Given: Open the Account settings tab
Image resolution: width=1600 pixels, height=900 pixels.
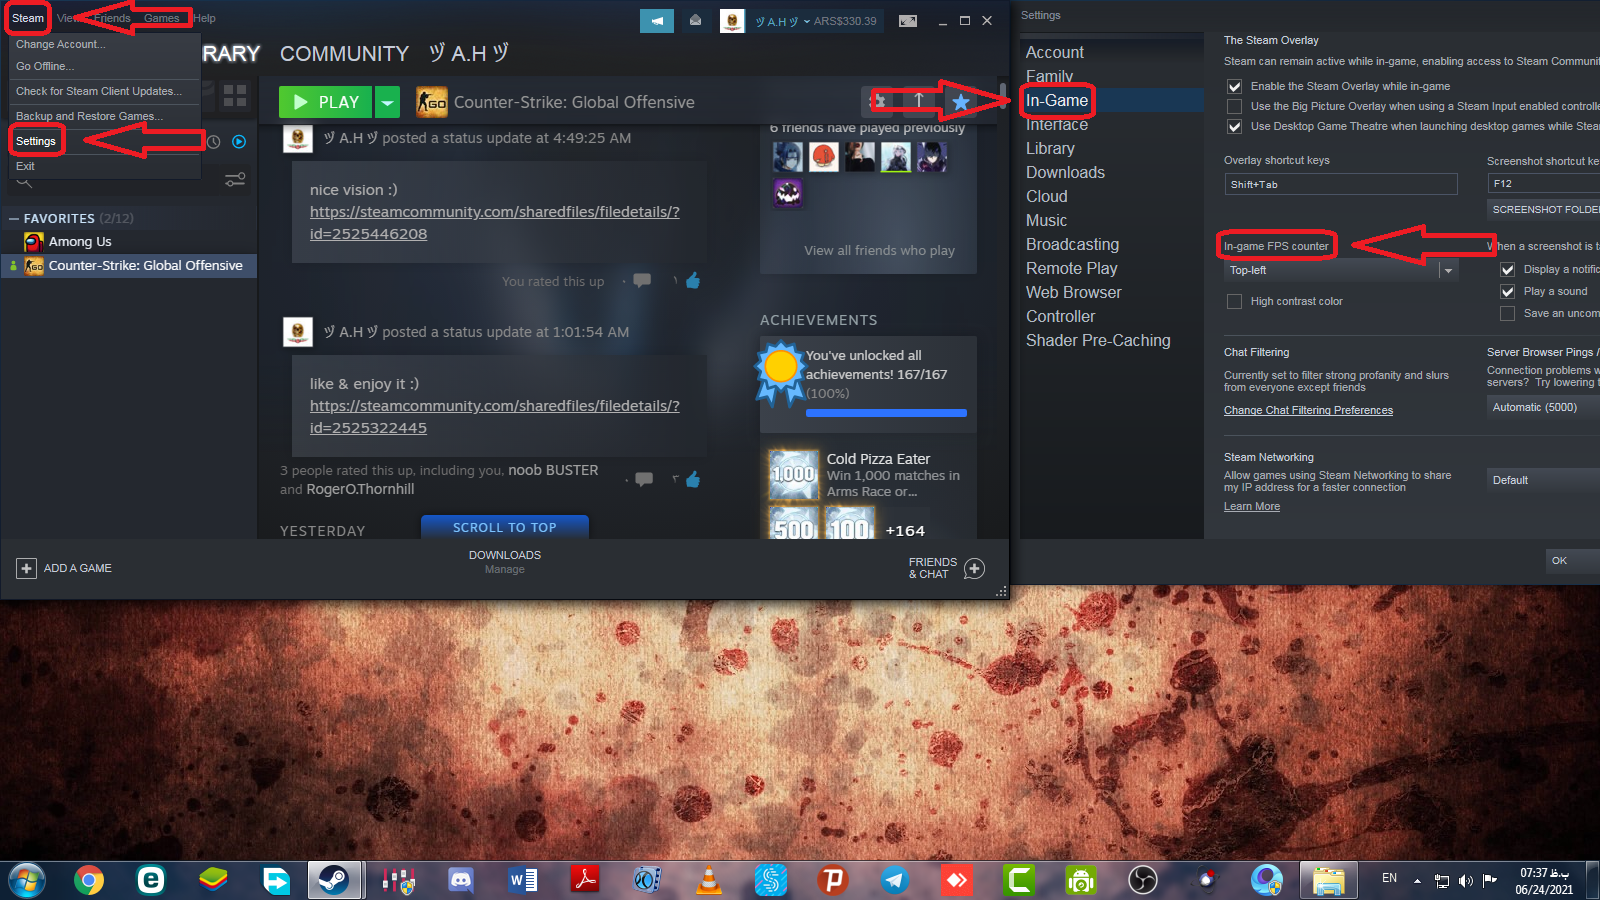Looking at the screenshot, I should [x=1055, y=52].
